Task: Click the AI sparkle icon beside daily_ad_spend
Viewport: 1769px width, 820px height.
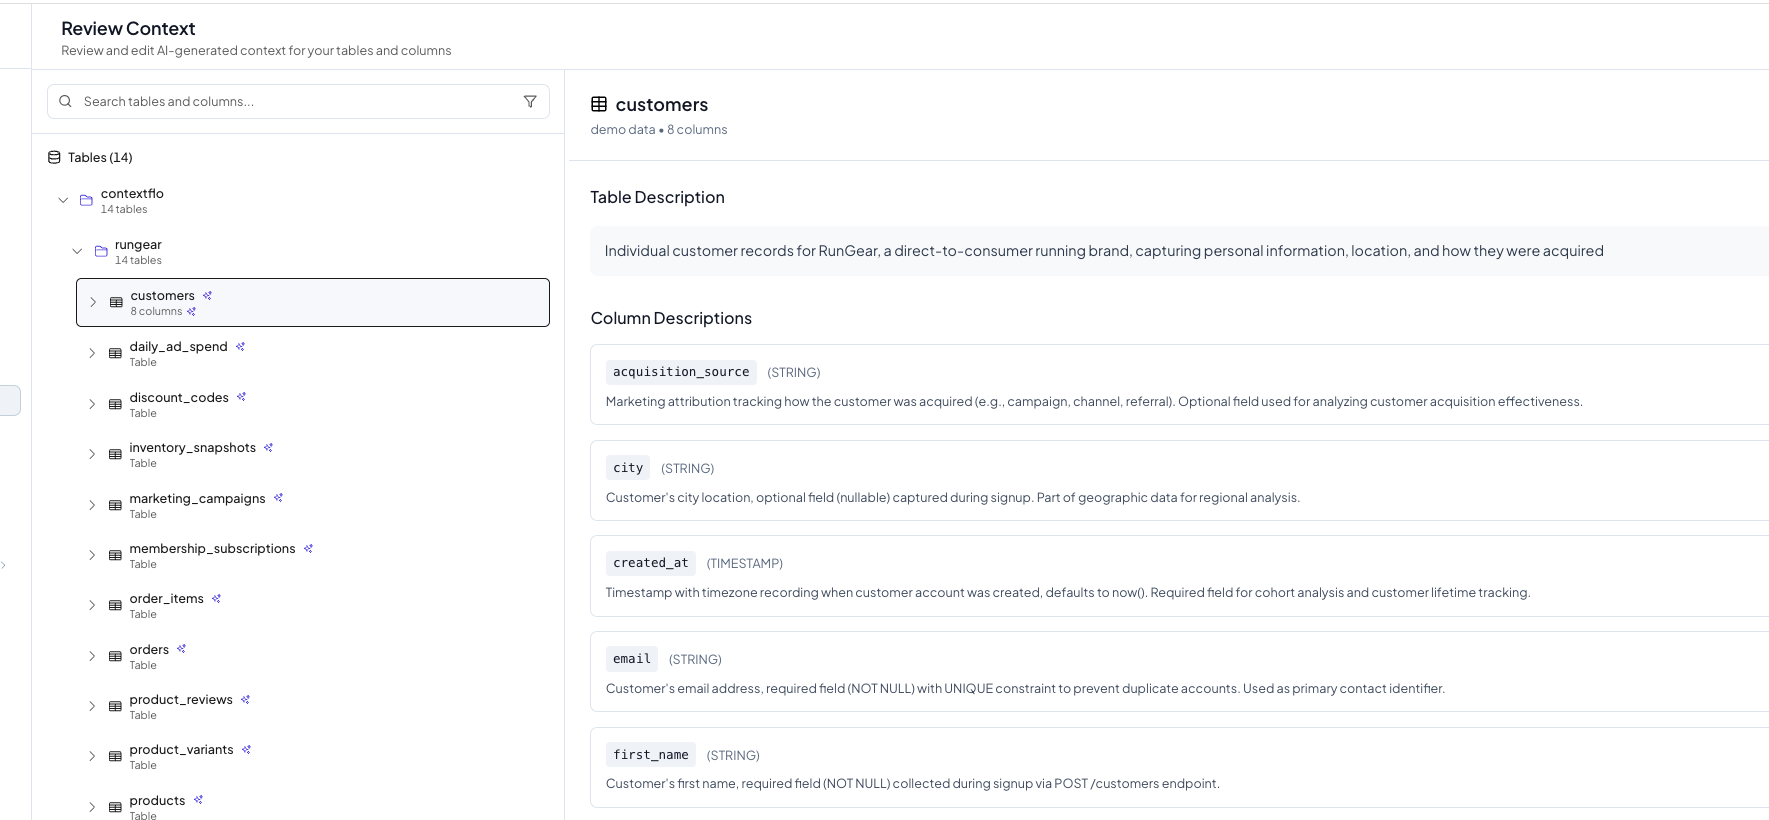Action: [x=240, y=347]
